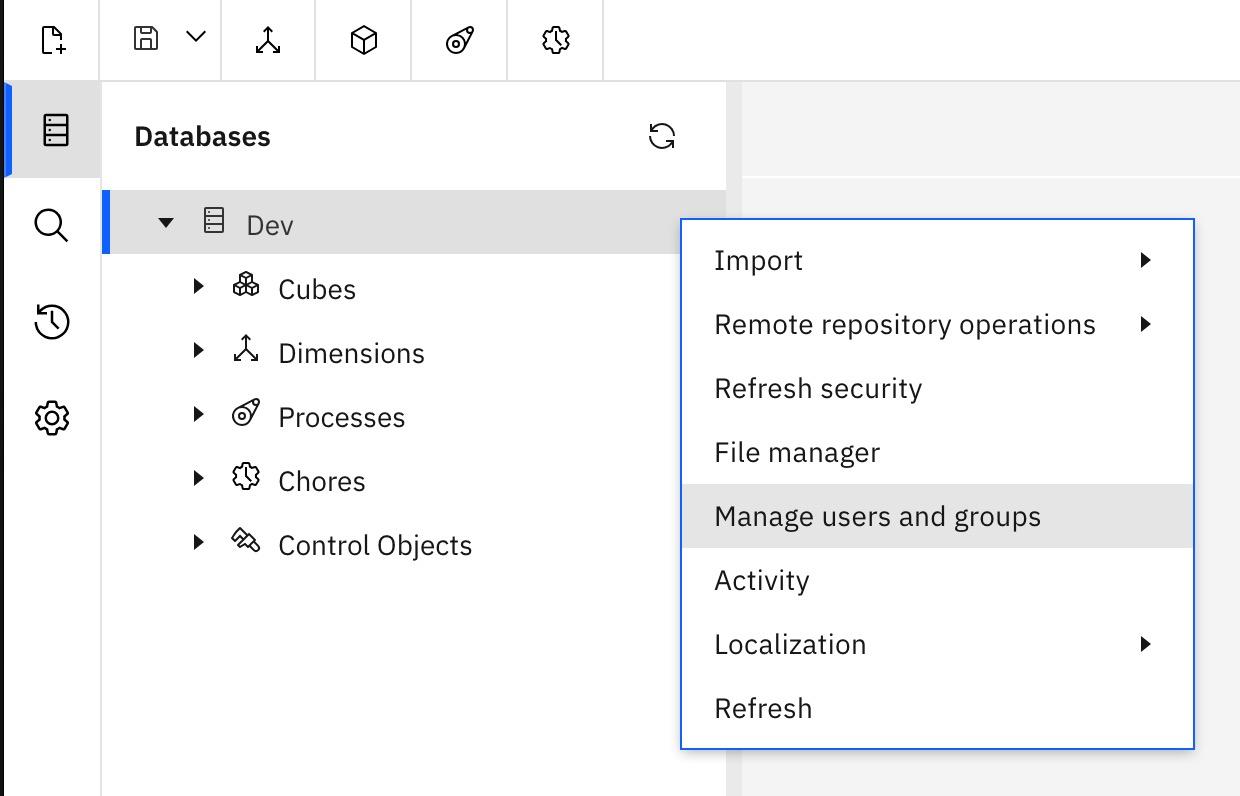Click the "Databases" panel heading
1240x796 pixels.
(x=202, y=136)
